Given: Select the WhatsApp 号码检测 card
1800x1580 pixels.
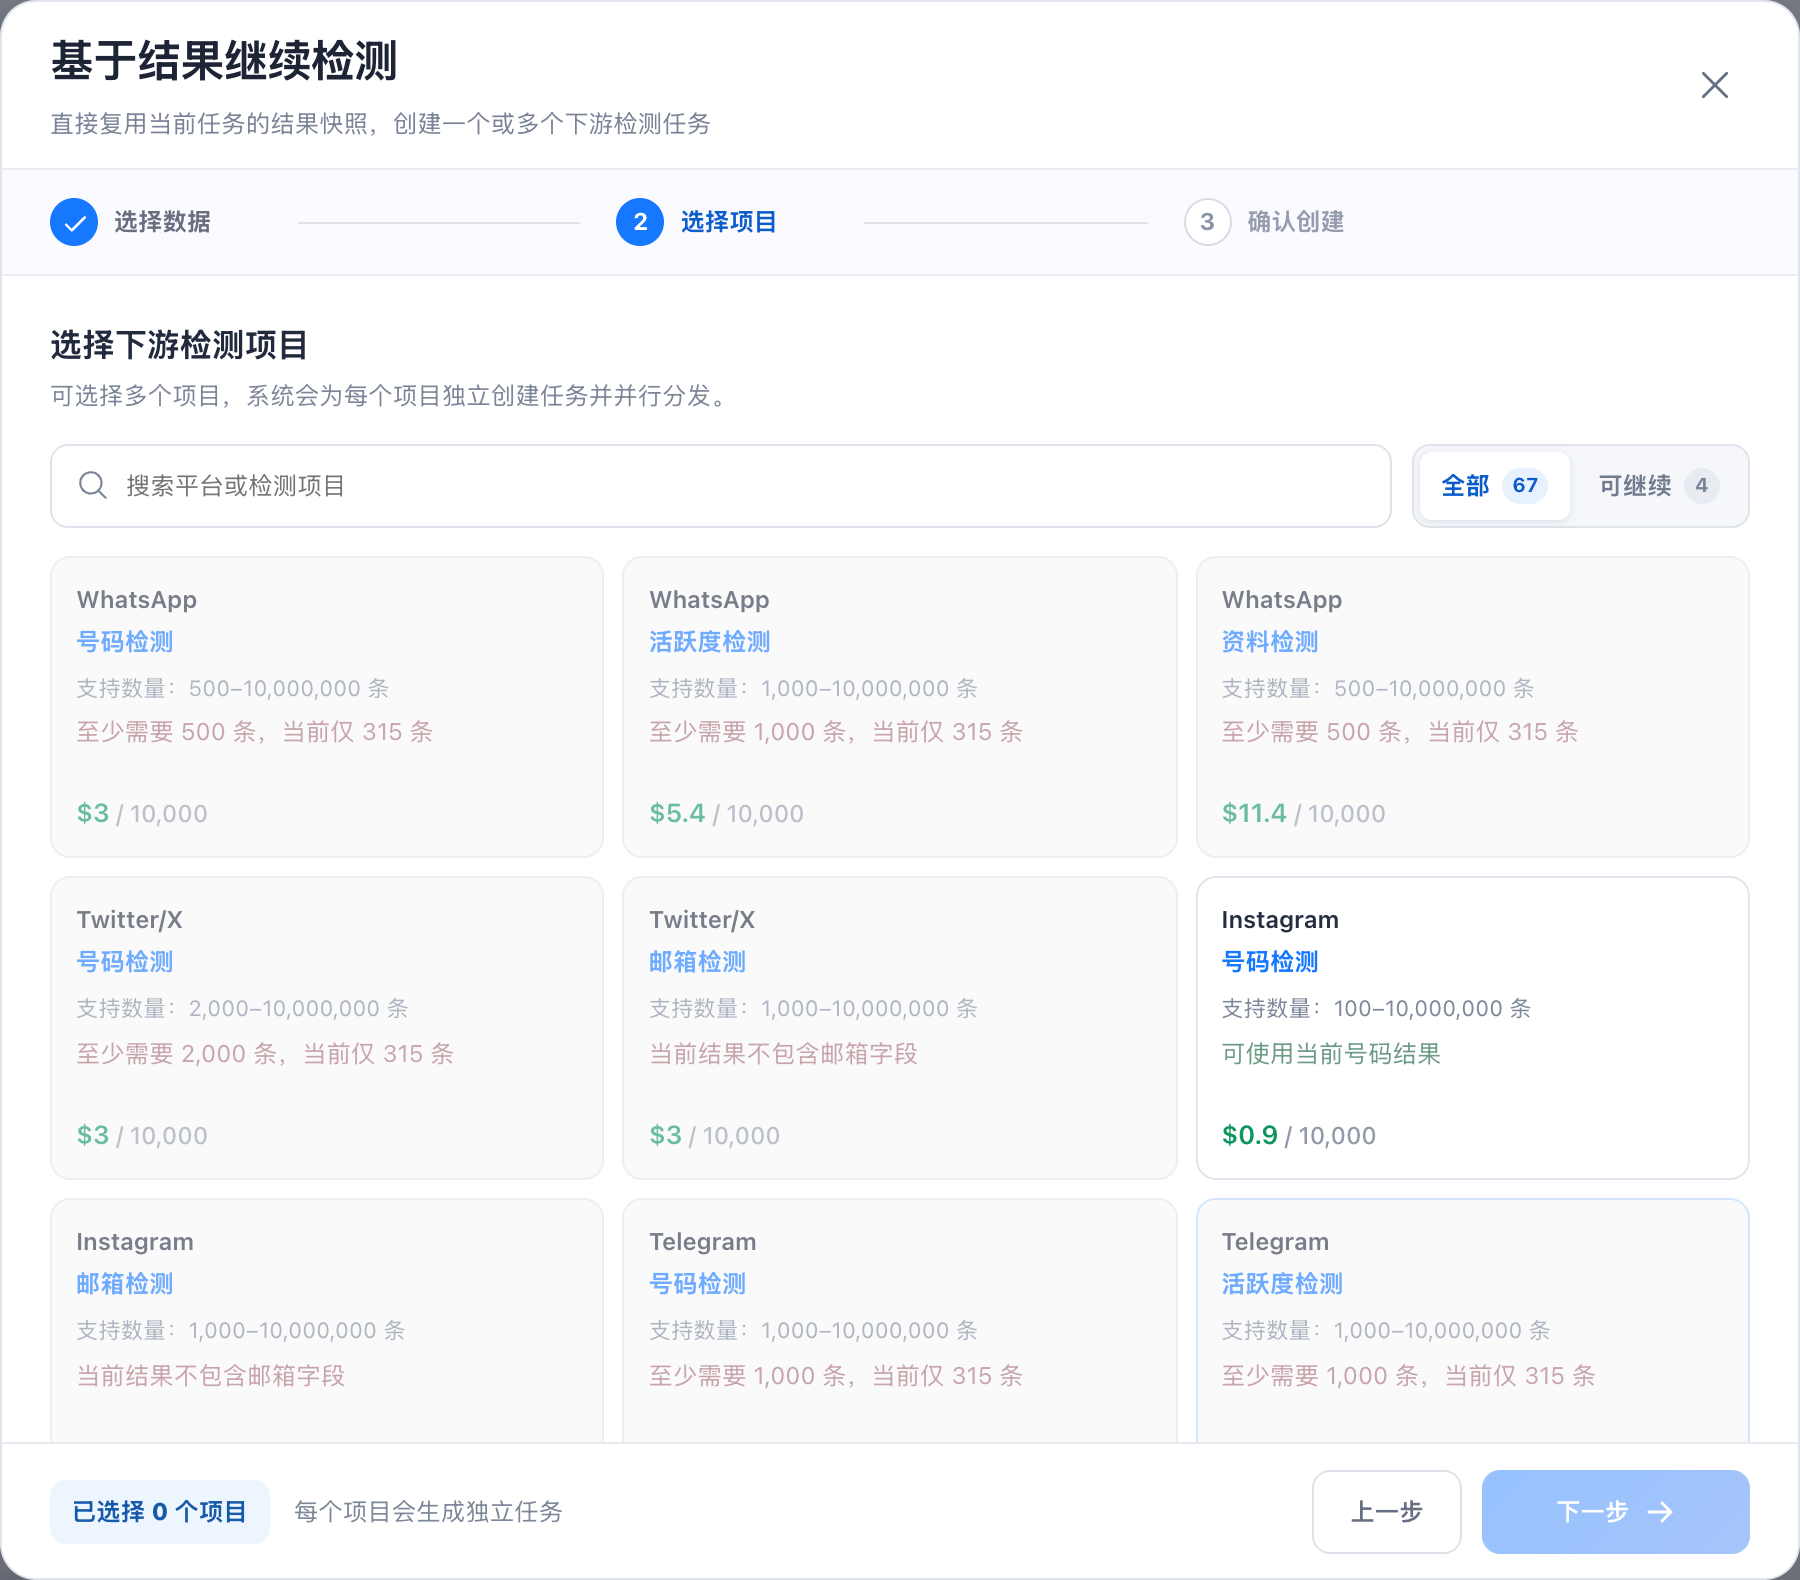Looking at the screenshot, I should [x=327, y=707].
